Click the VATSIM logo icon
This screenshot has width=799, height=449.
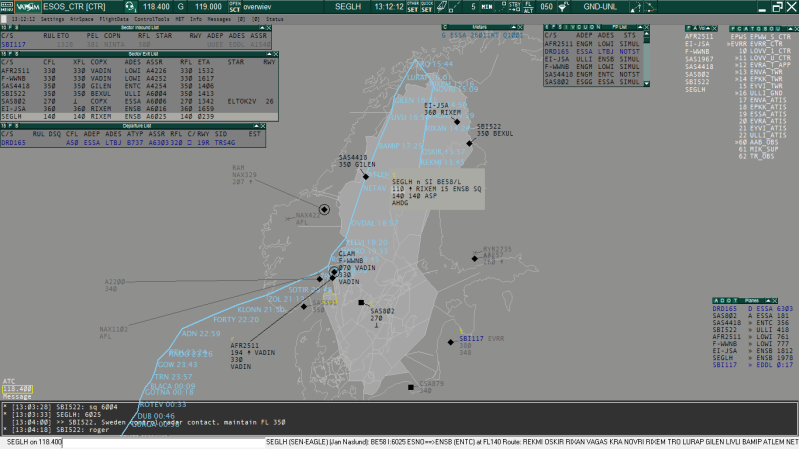click(27, 6)
